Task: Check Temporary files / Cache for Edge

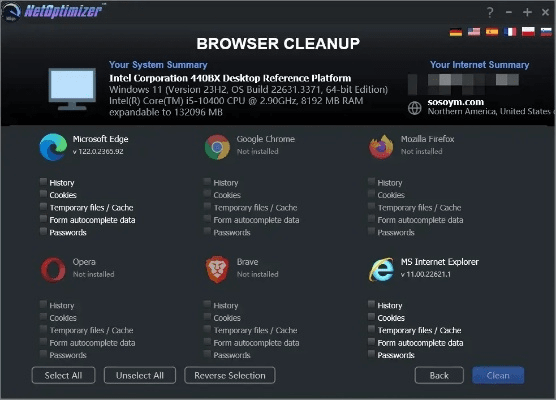Action: click(x=43, y=206)
